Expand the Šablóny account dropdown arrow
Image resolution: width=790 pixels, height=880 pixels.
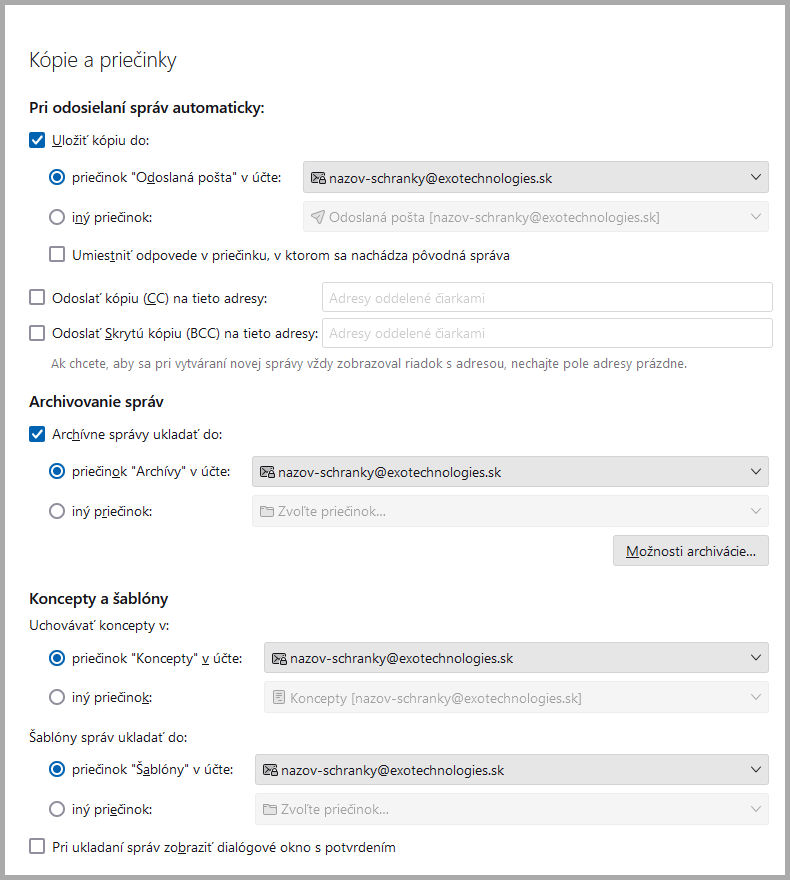754,770
